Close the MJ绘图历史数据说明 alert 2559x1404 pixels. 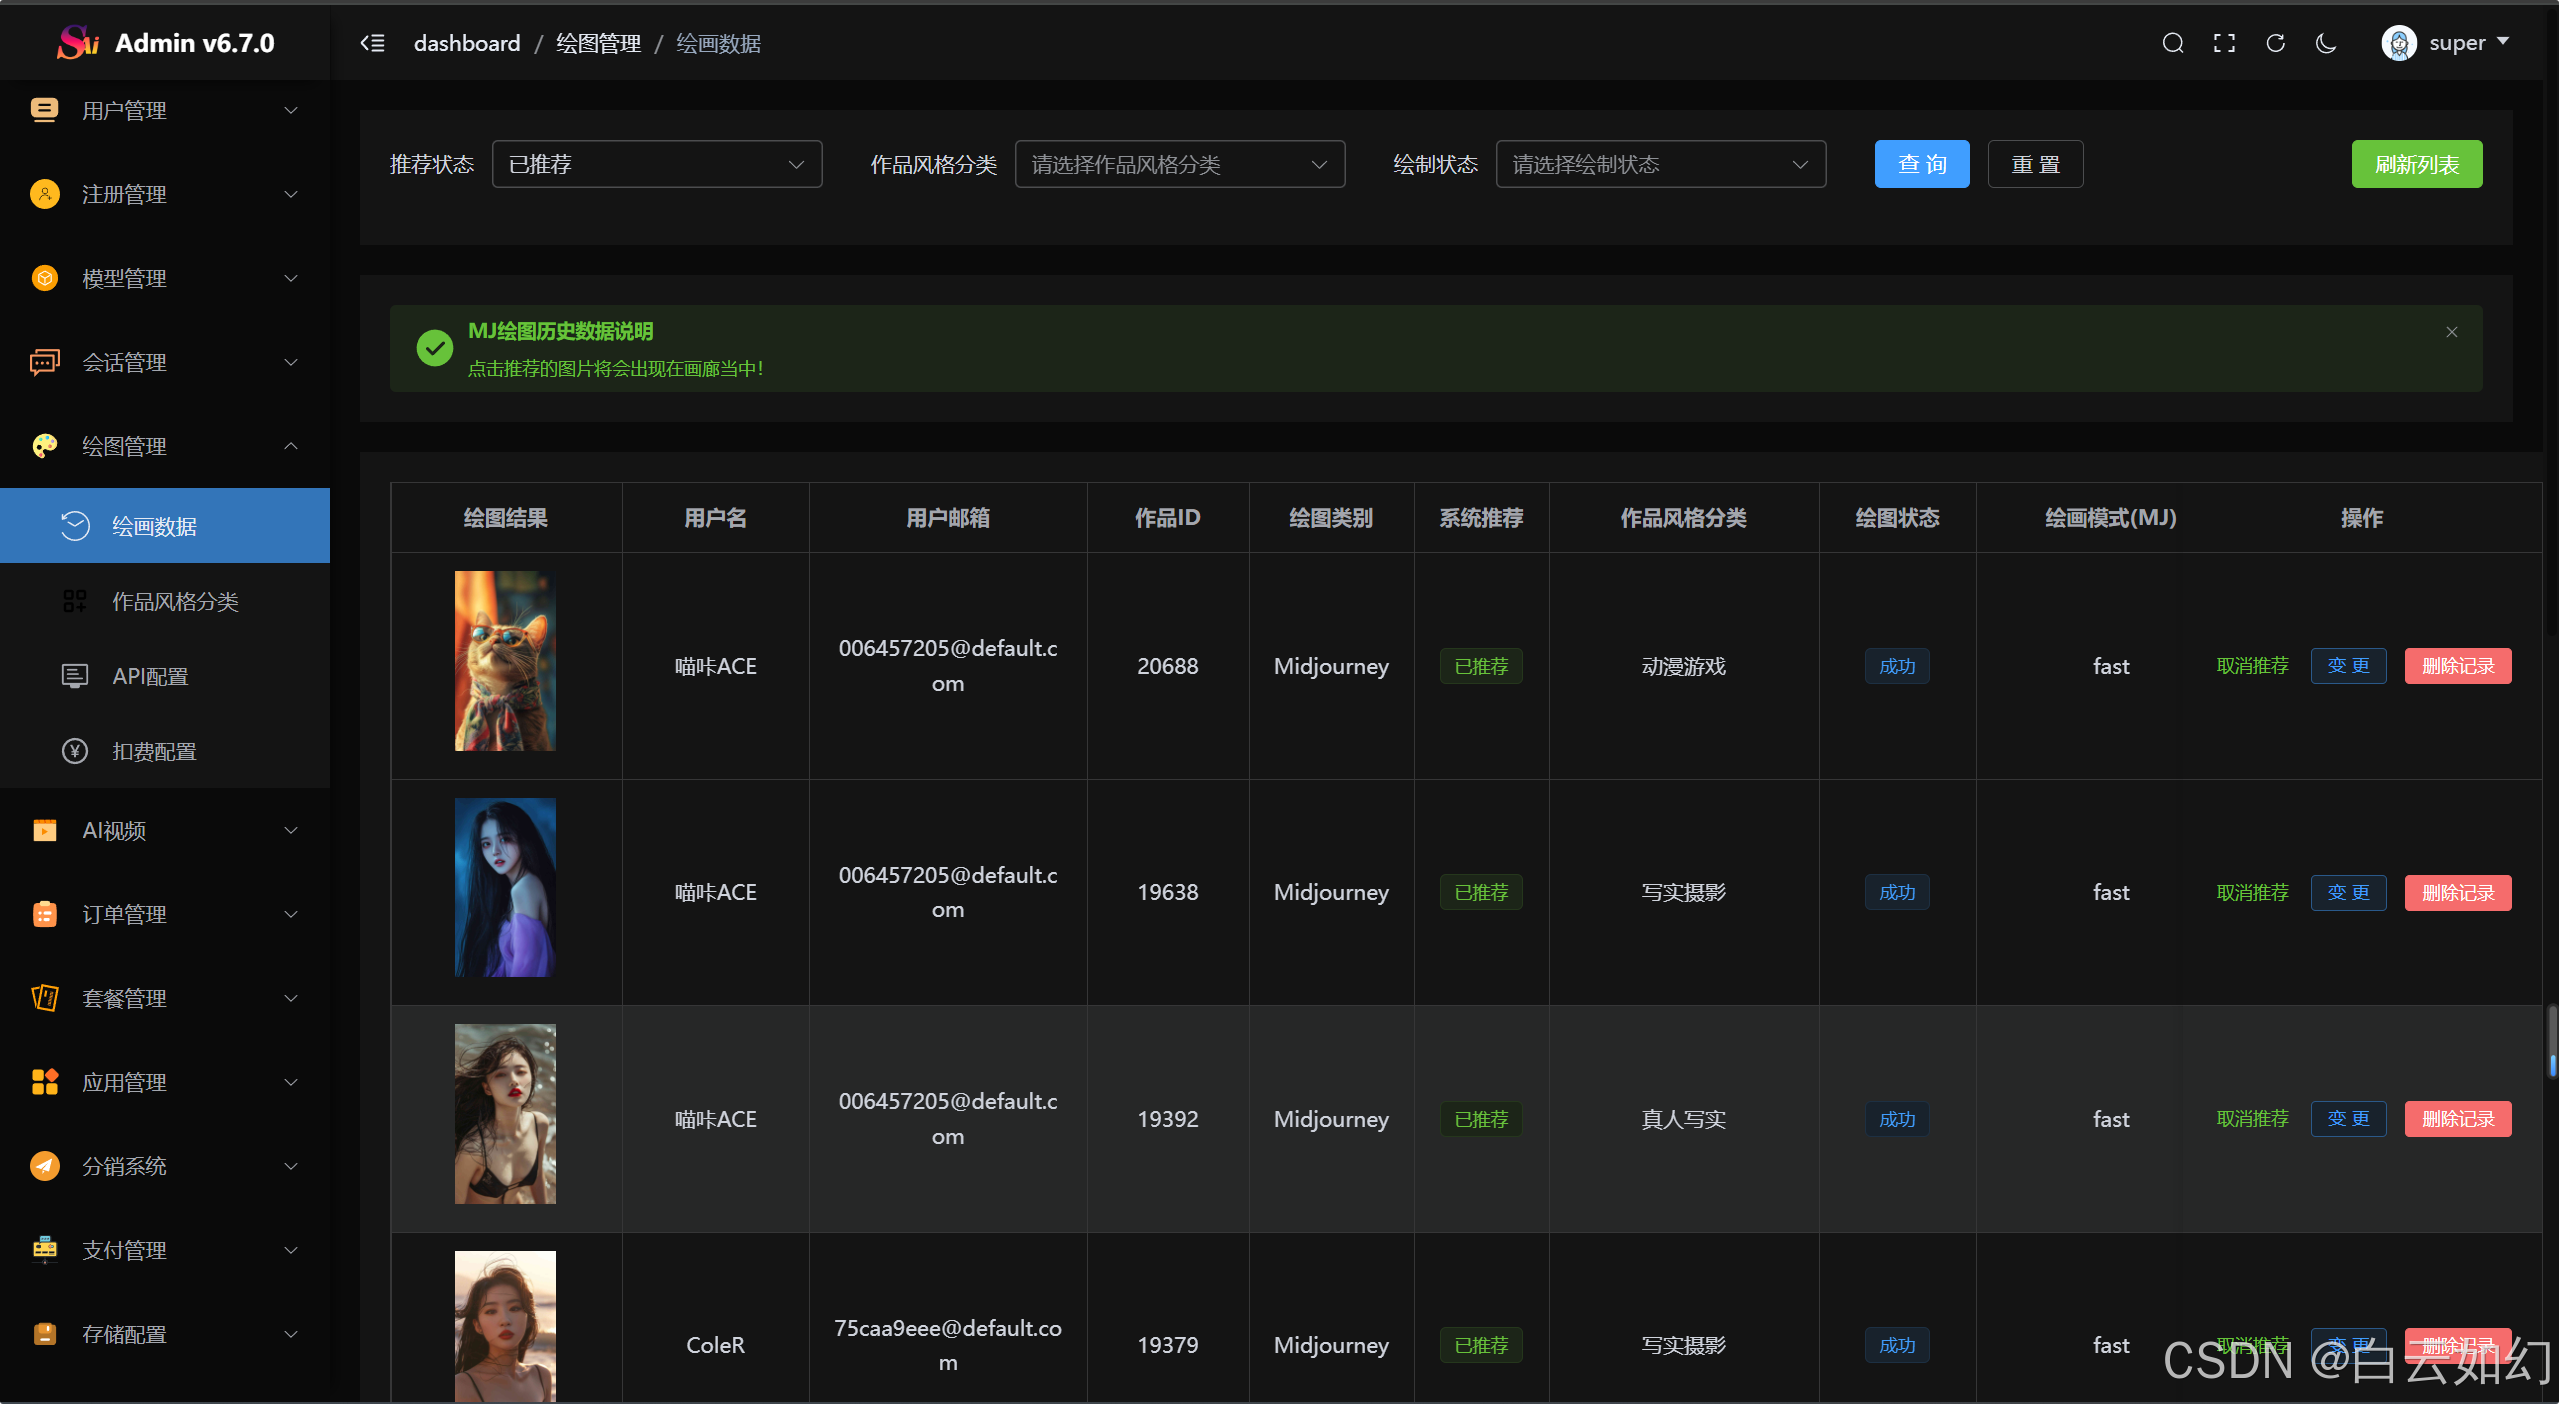(2451, 332)
